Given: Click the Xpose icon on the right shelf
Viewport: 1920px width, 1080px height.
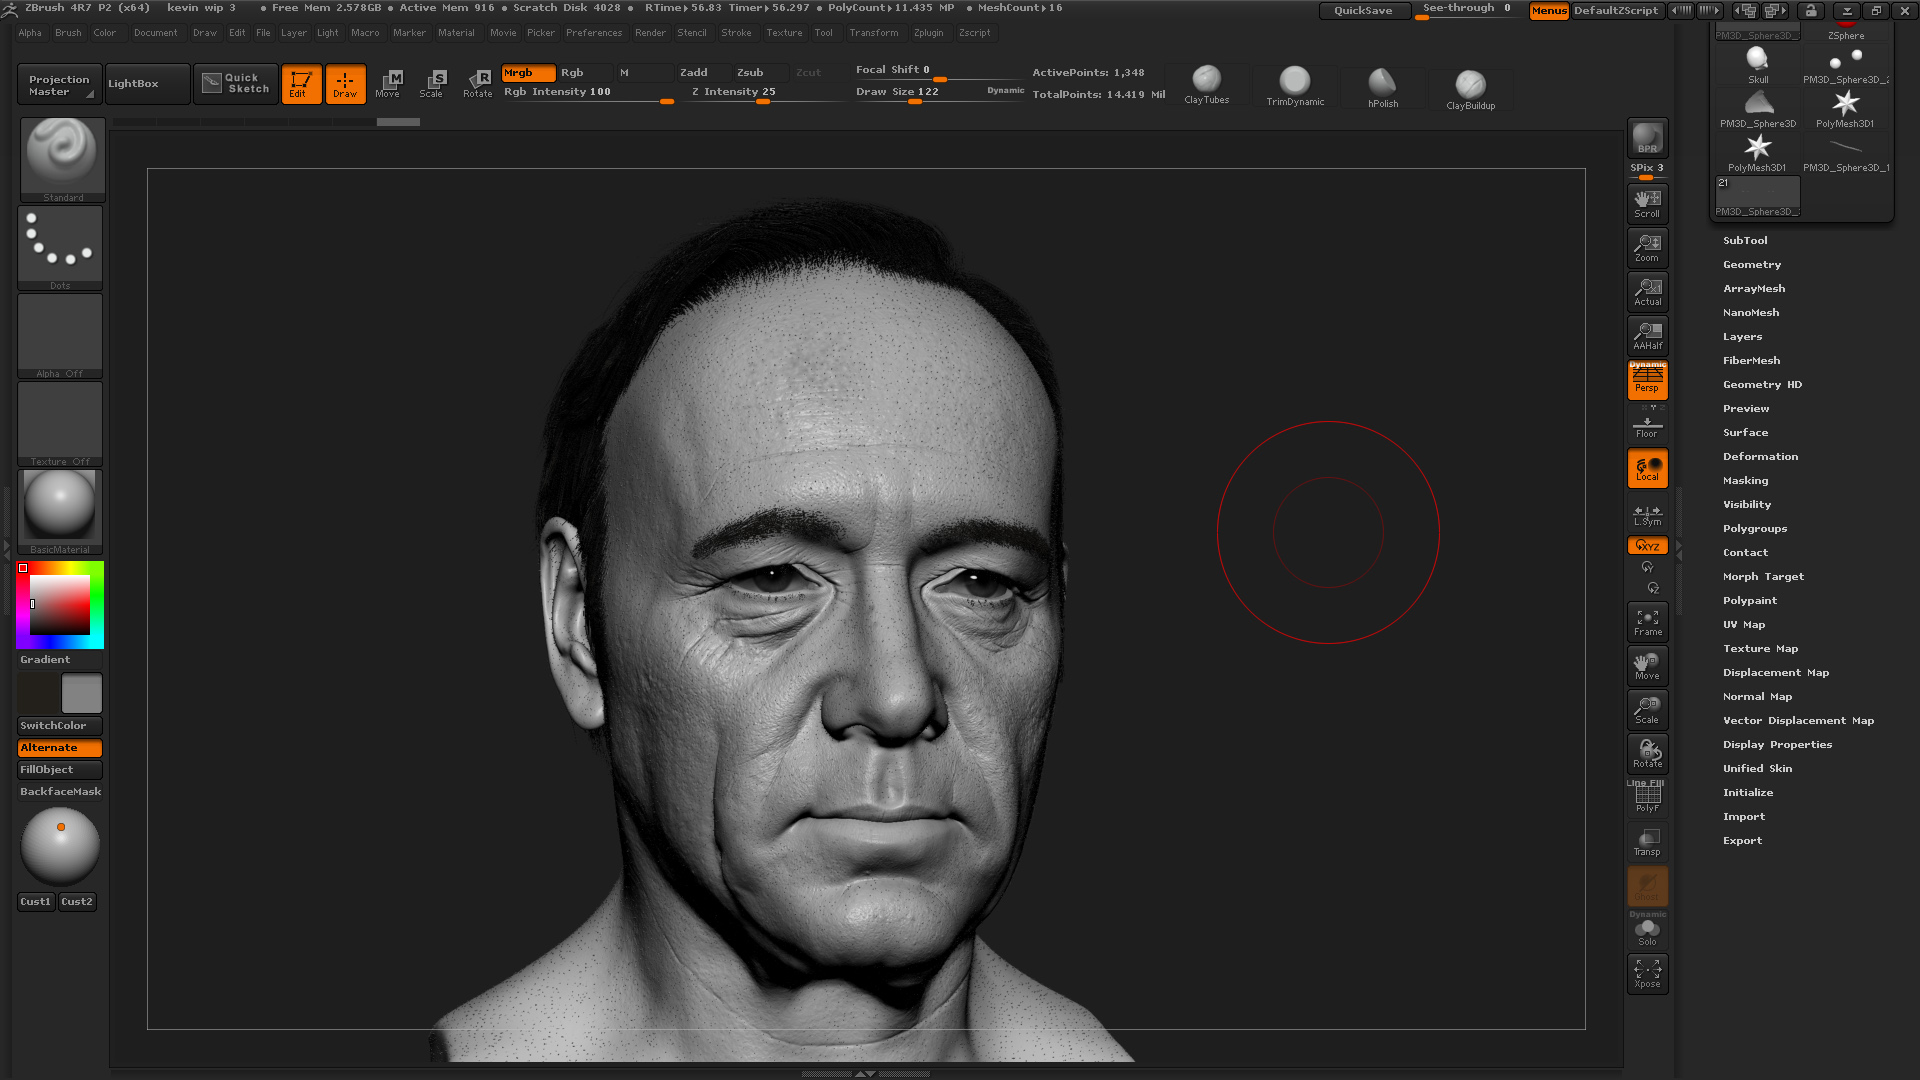Looking at the screenshot, I should tap(1647, 972).
